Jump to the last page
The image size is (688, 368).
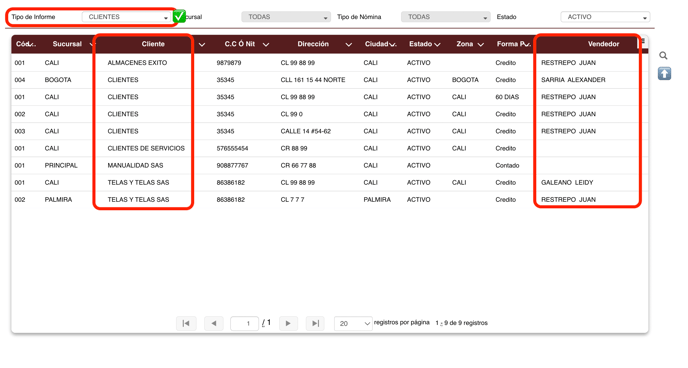315,323
